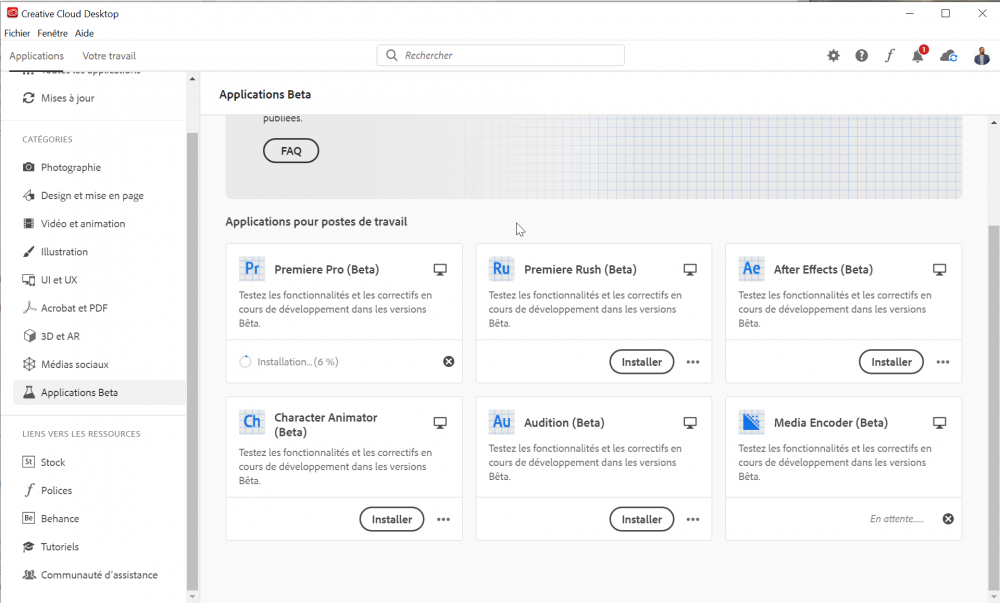Image resolution: width=1000 pixels, height=603 pixels.
Task: Open more options for Premiere Rush (Beta)
Action: (x=693, y=362)
